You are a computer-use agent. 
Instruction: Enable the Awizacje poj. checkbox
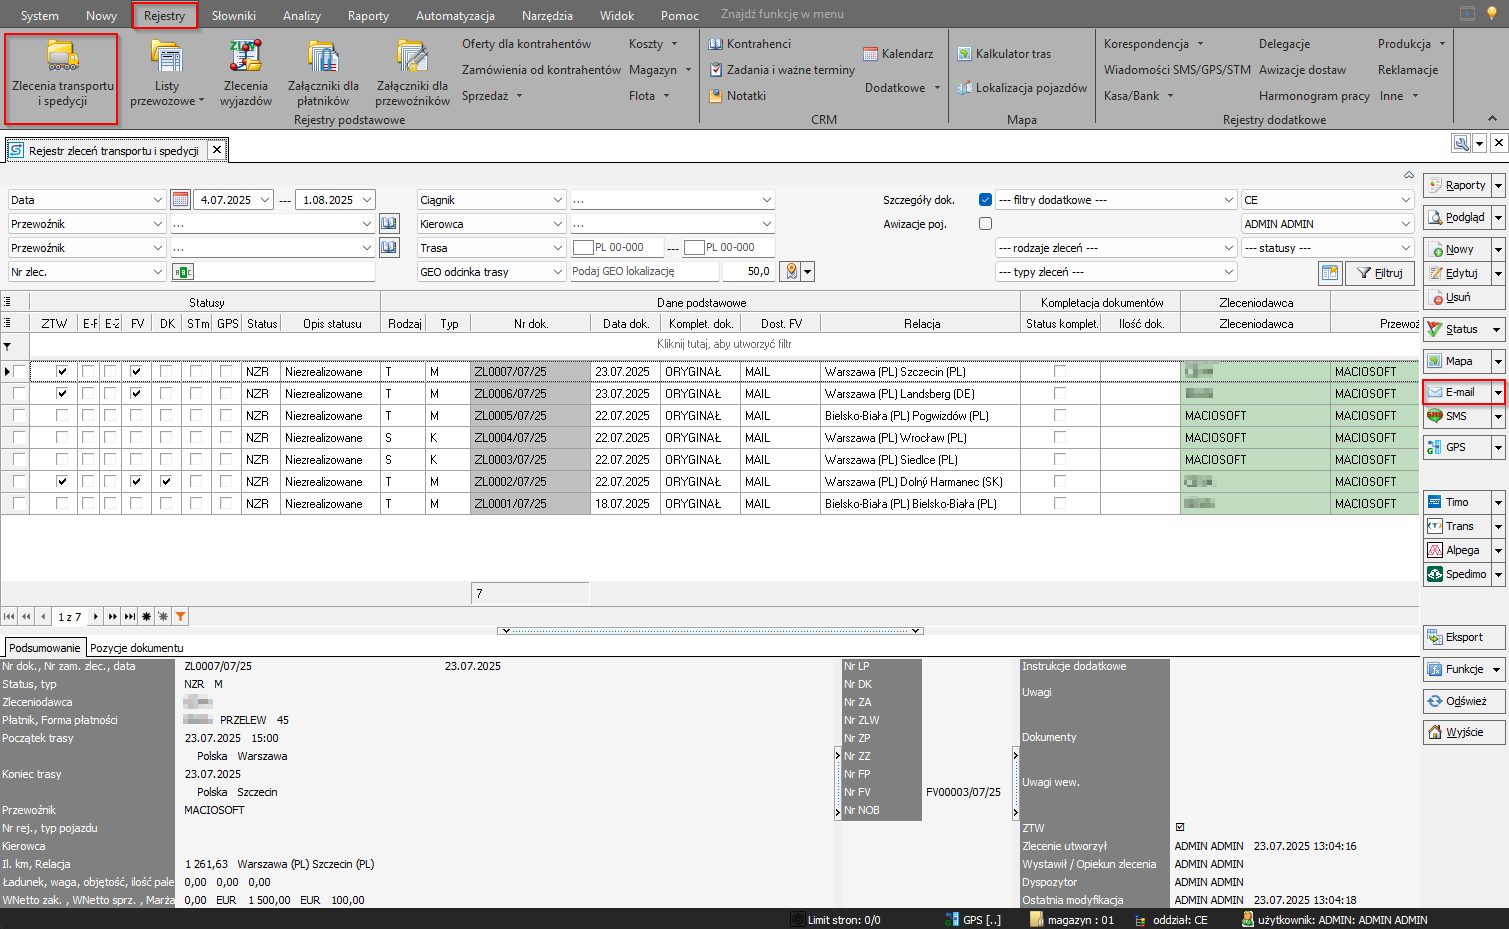point(985,224)
